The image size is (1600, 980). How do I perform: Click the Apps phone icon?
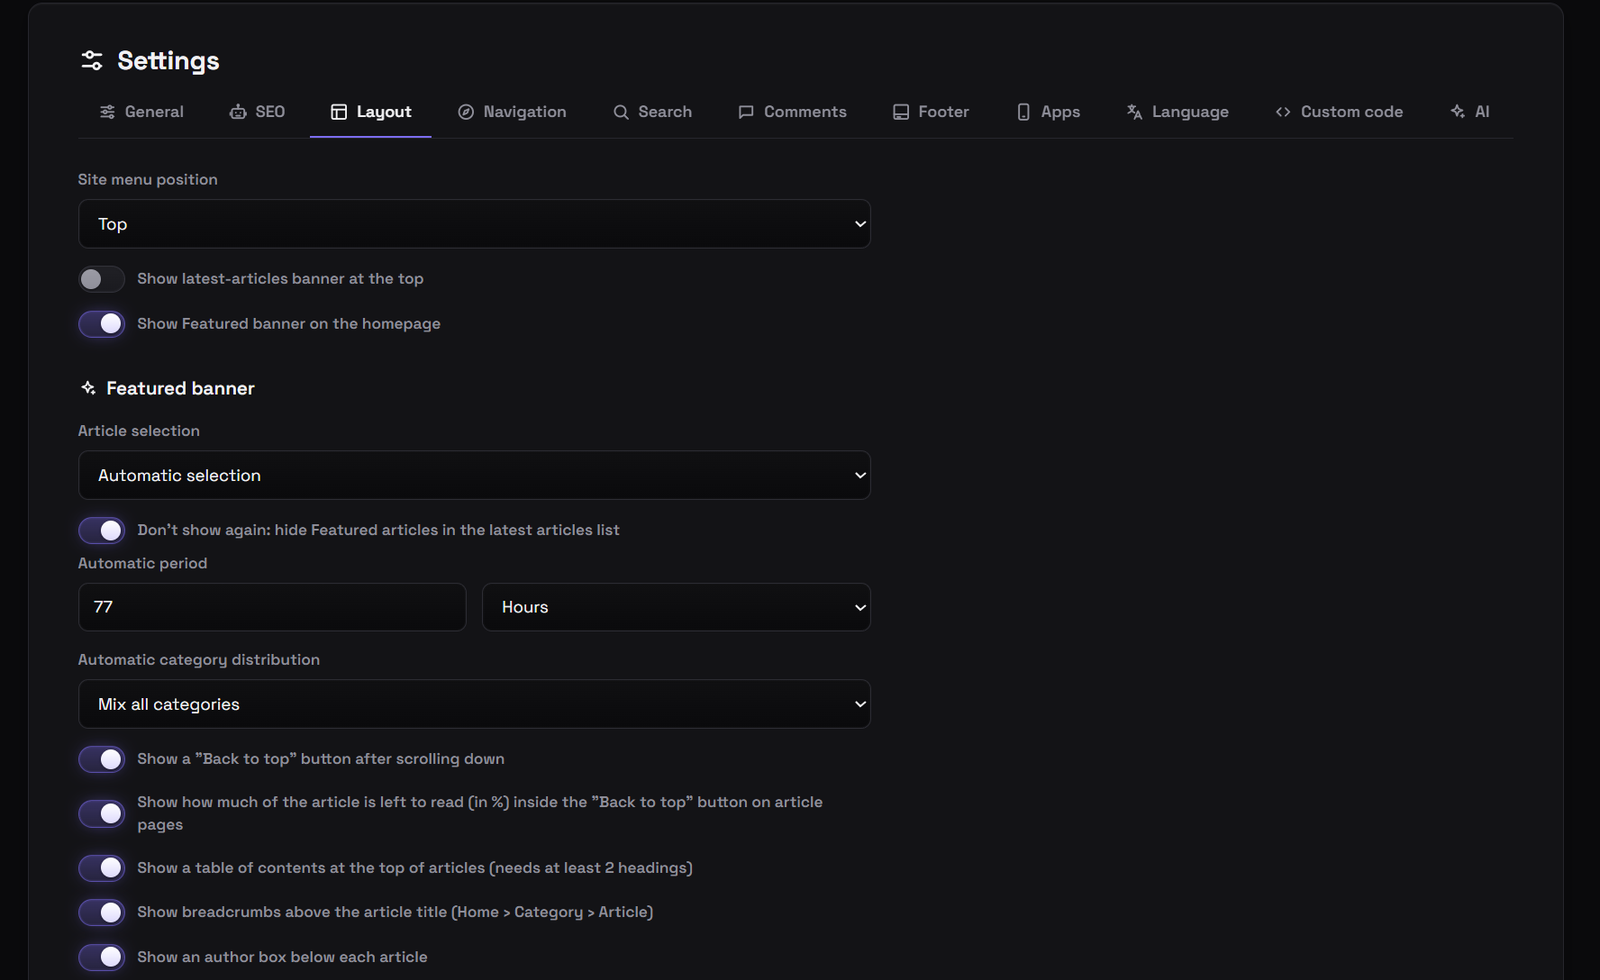[1023, 112]
